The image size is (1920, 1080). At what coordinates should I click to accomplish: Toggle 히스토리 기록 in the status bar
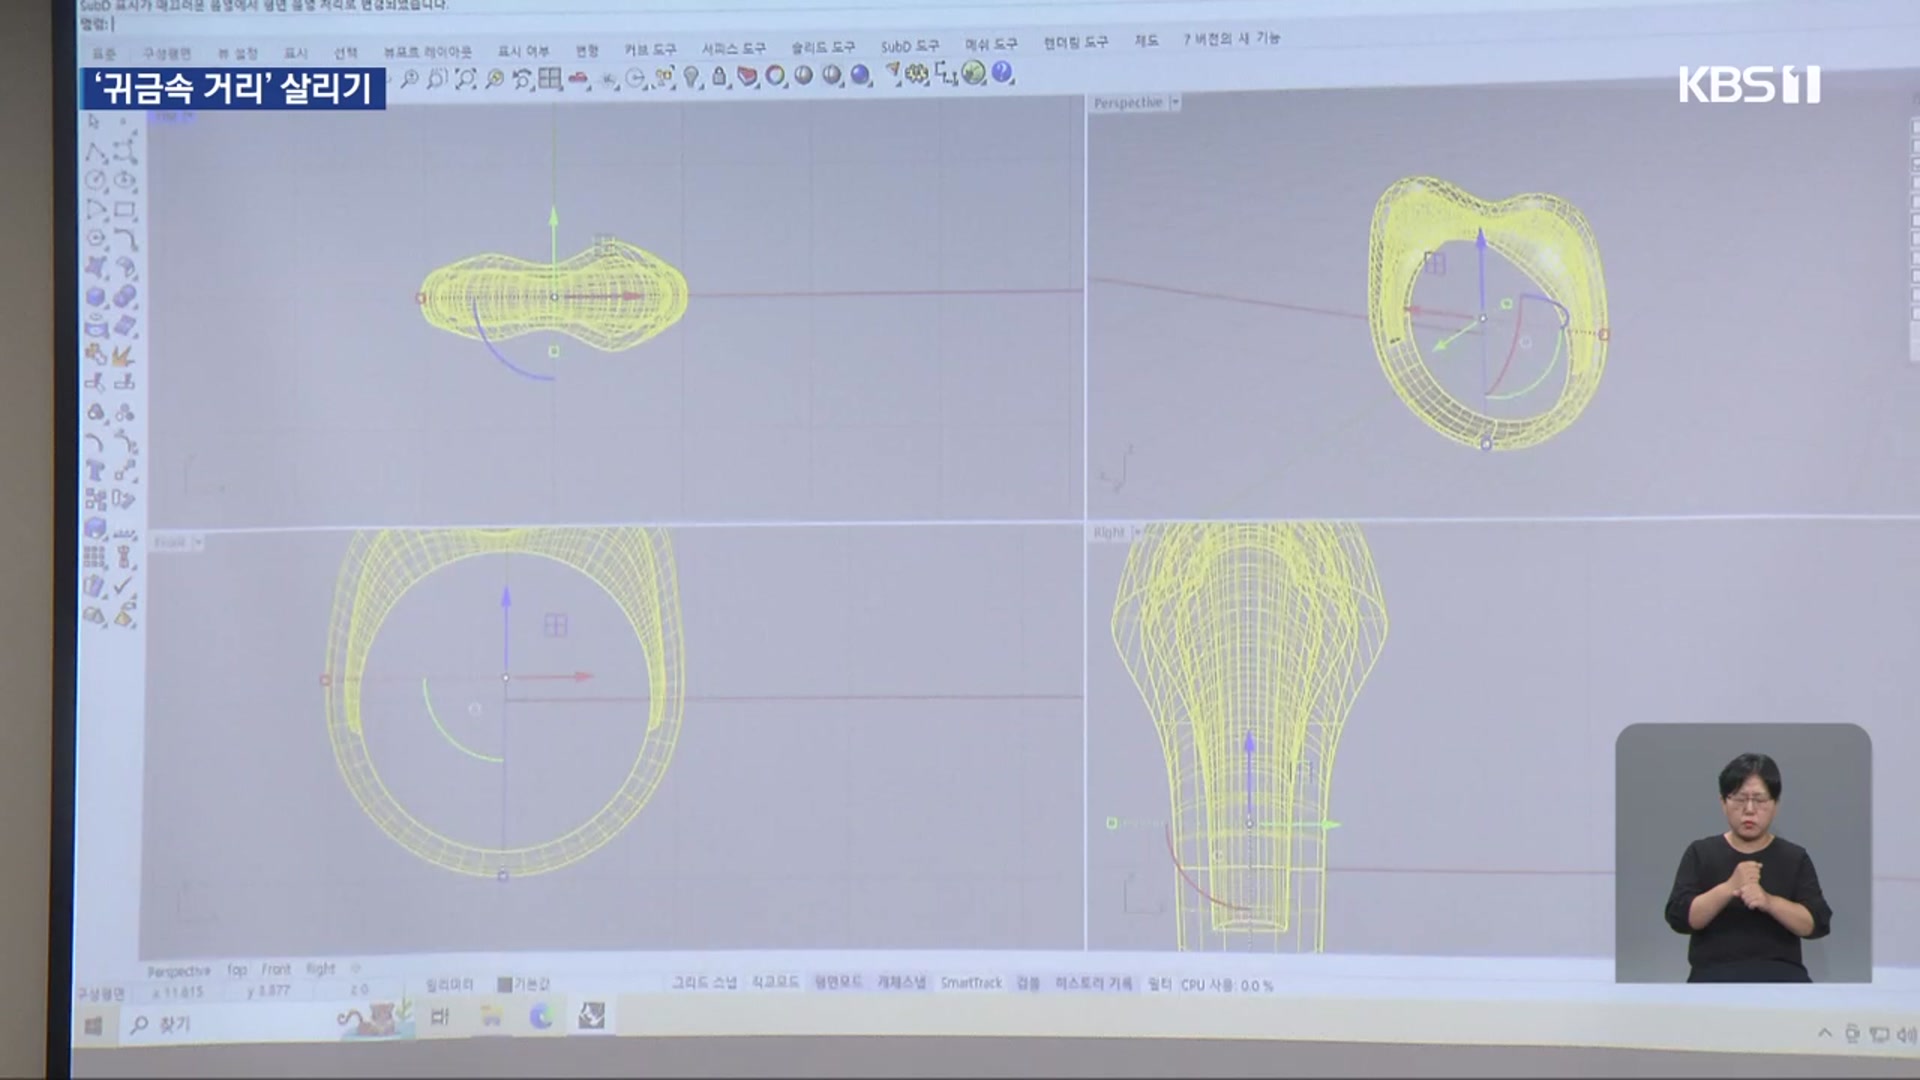click(1094, 984)
